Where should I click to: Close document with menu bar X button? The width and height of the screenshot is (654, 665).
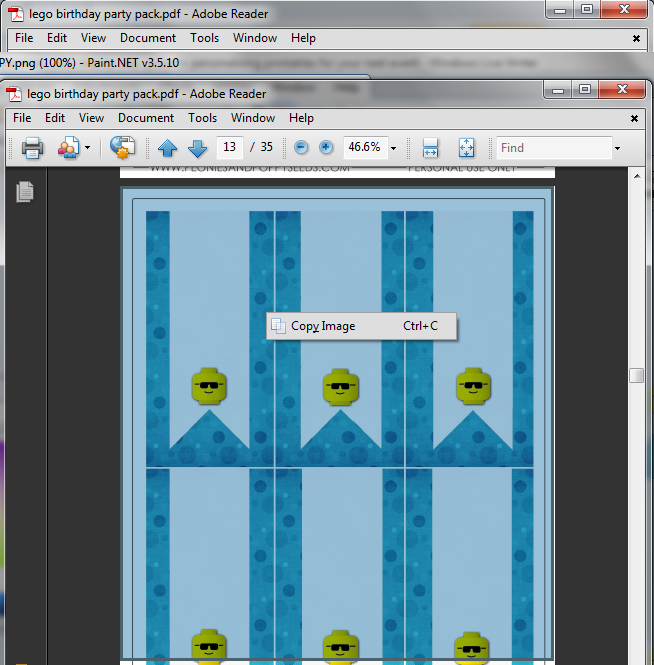pyautogui.click(x=636, y=118)
